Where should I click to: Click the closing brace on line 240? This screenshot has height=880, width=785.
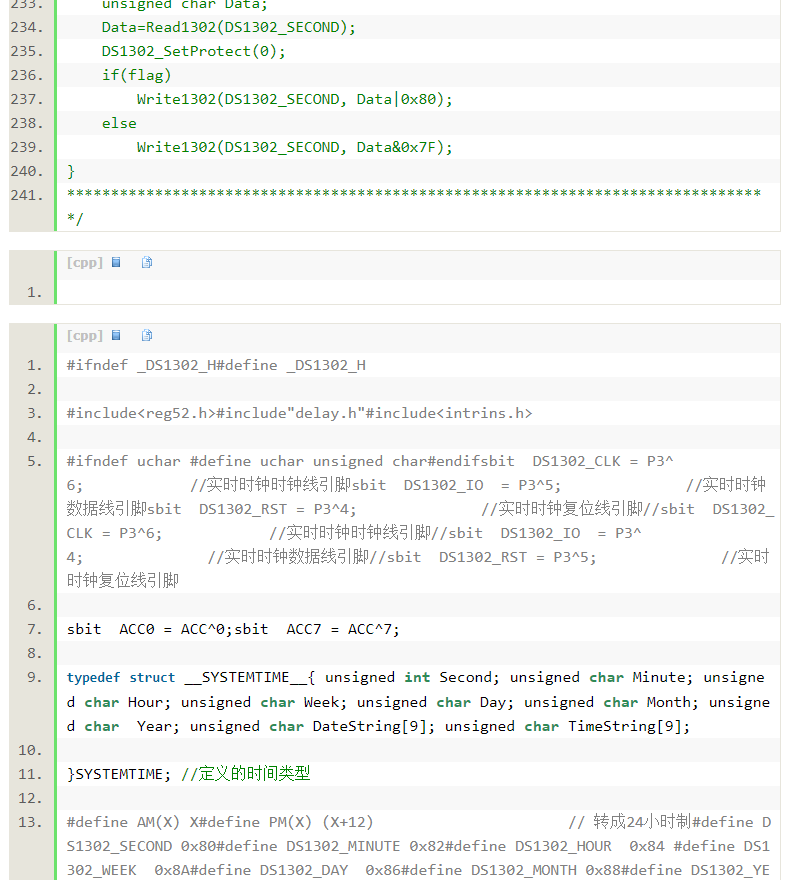click(71, 171)
